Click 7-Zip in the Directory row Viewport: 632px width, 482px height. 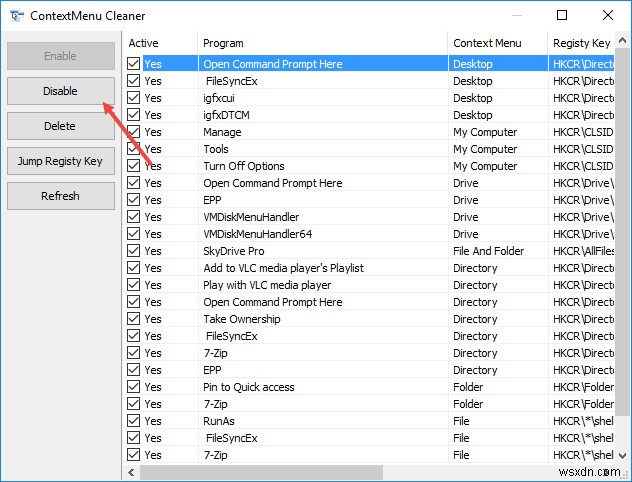215,353
